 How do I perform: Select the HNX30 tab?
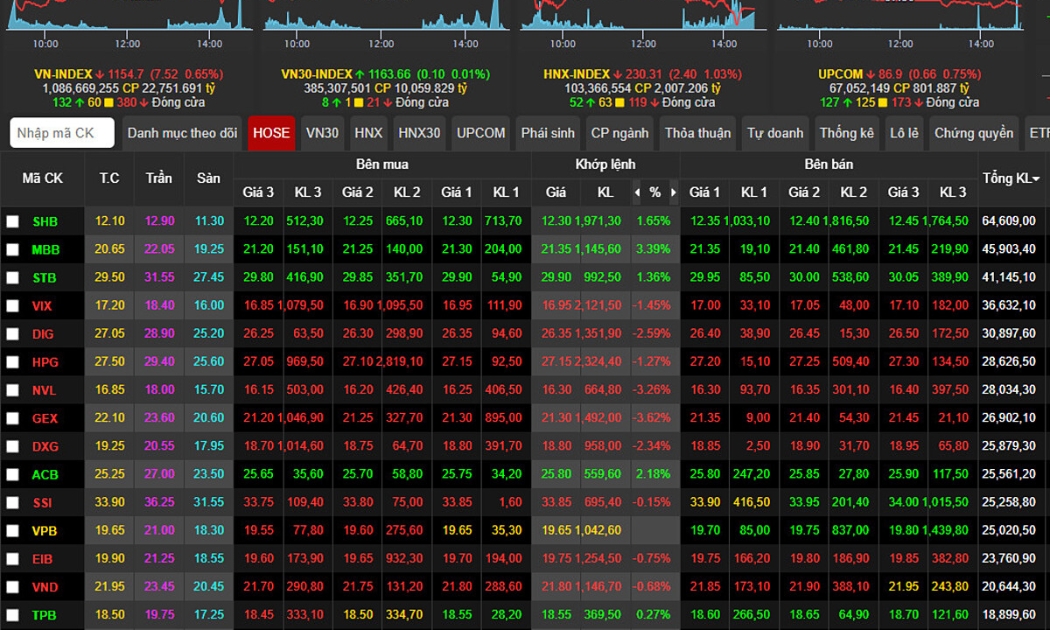[419, 133]
